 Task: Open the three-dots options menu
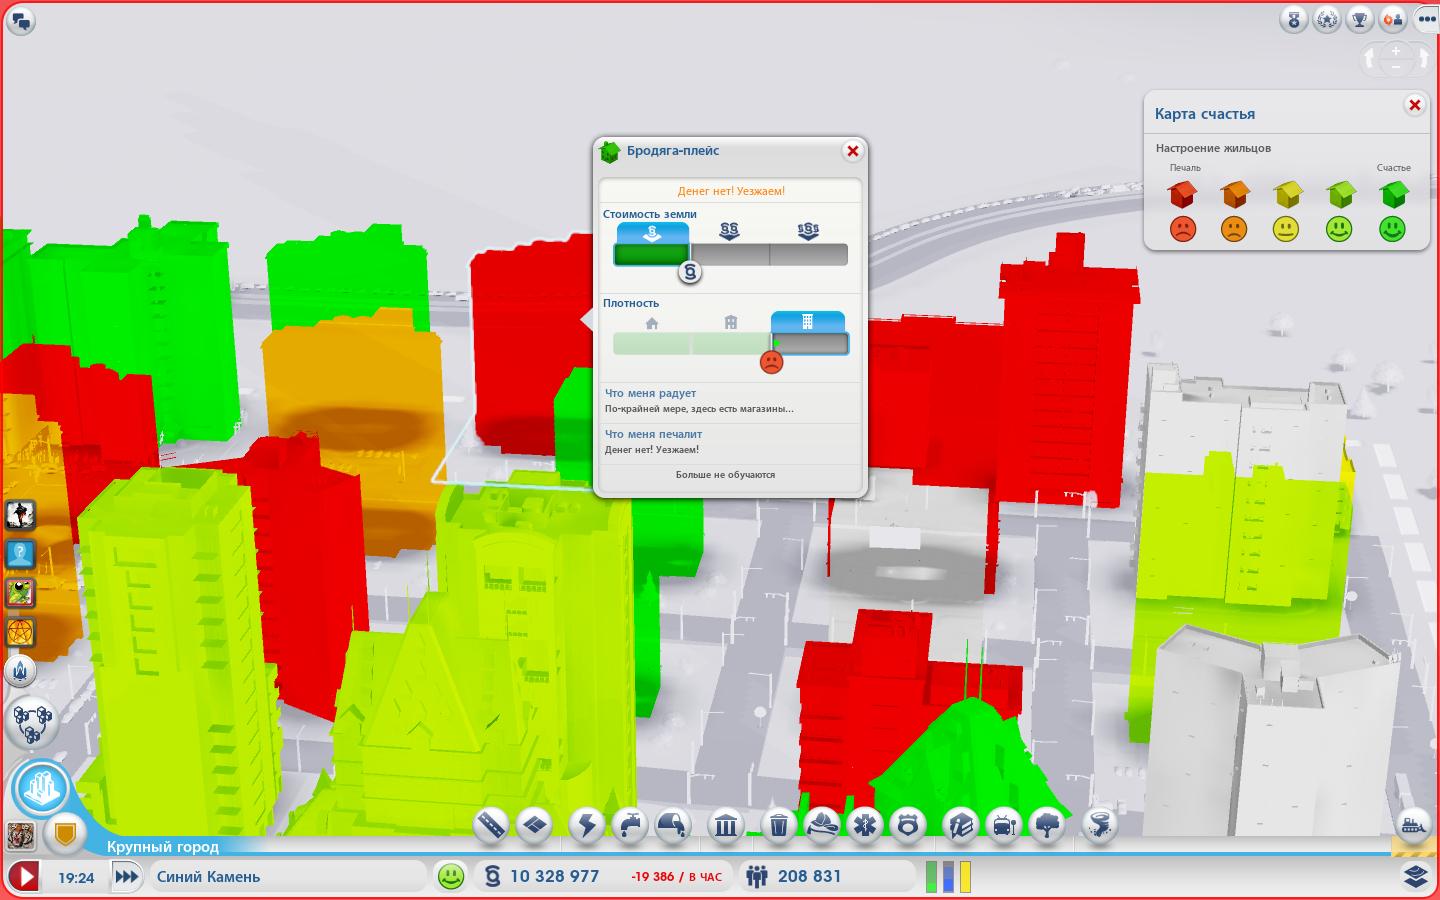point(1426,19)
